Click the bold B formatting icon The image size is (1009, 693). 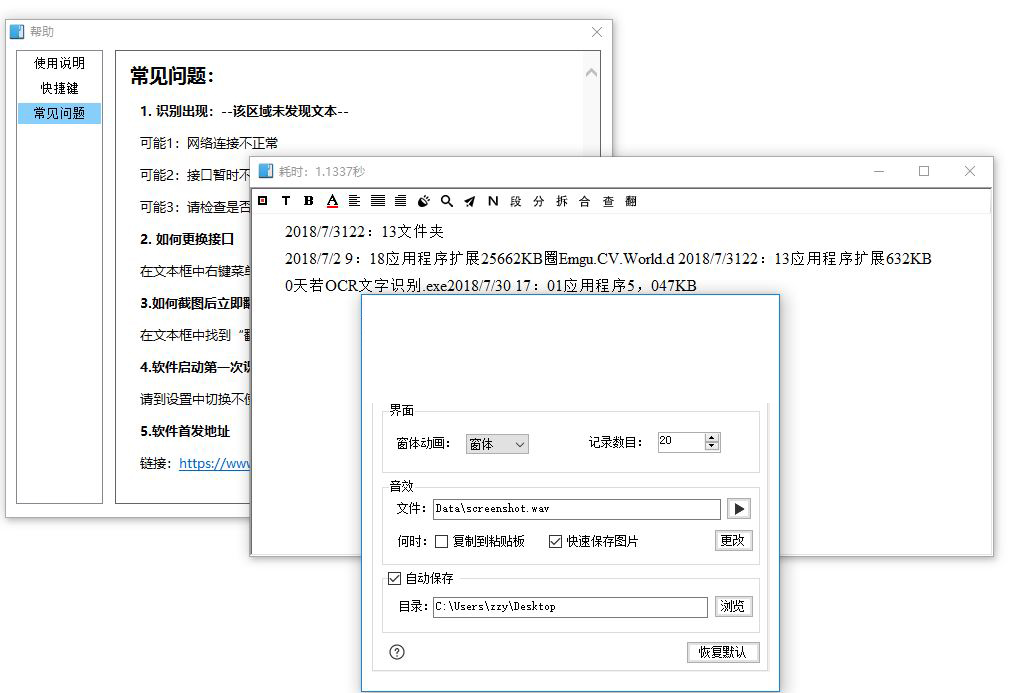coord(308,201)
